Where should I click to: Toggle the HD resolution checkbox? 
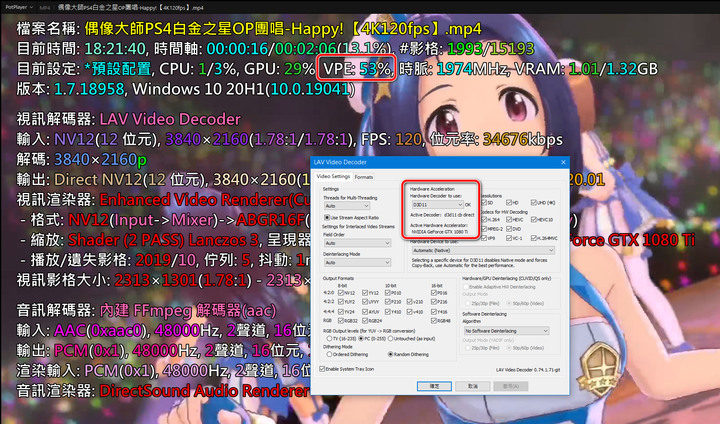509,203
